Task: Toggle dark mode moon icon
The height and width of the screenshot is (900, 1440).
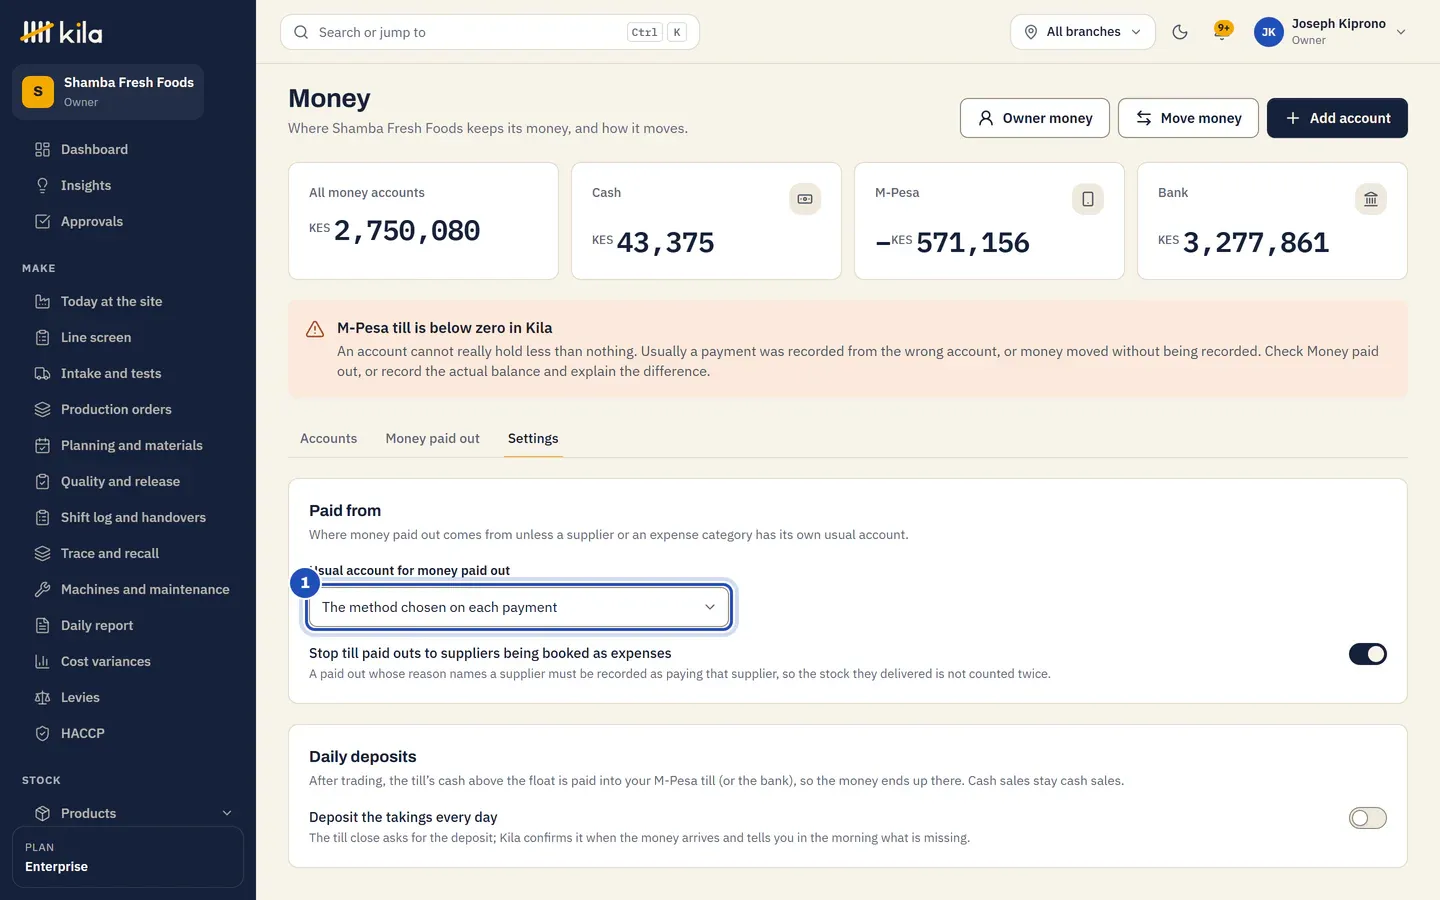Action: 1180,32
